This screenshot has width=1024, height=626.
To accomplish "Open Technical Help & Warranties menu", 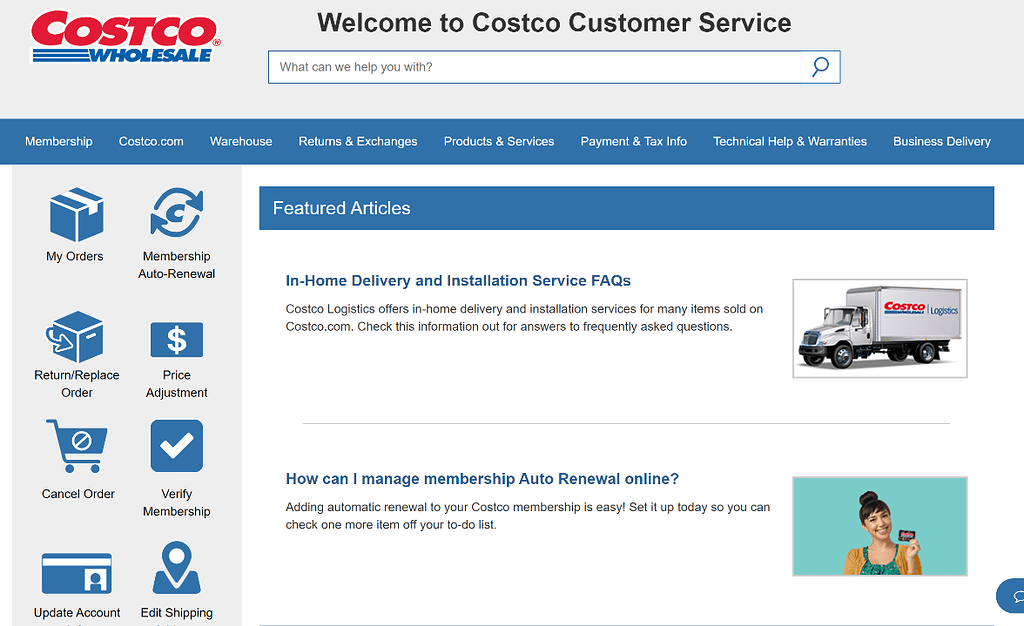I will pyautogui.click(x=790, y=142).
